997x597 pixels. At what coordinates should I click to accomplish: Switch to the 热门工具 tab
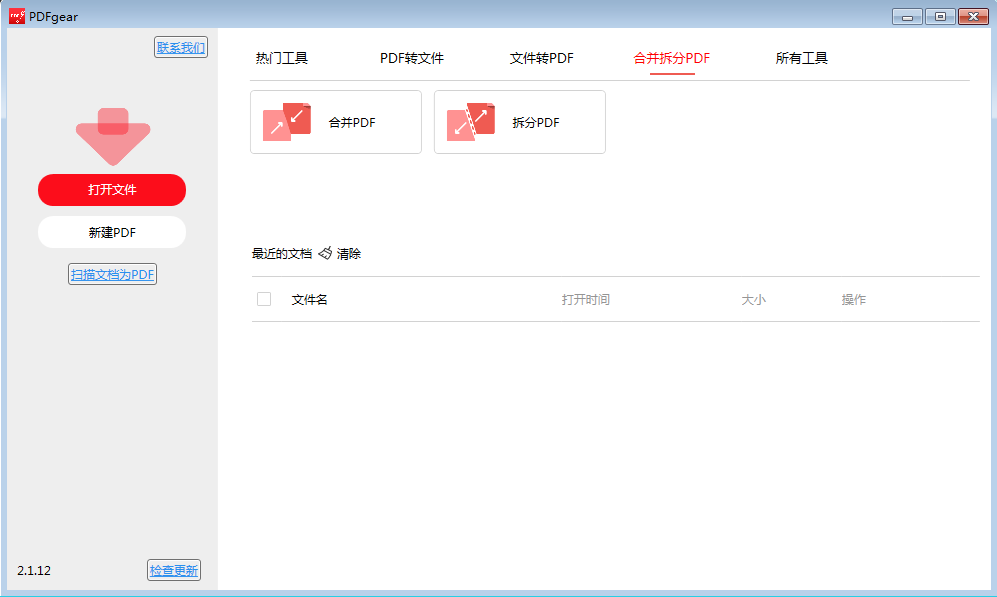tap(282, 58)
